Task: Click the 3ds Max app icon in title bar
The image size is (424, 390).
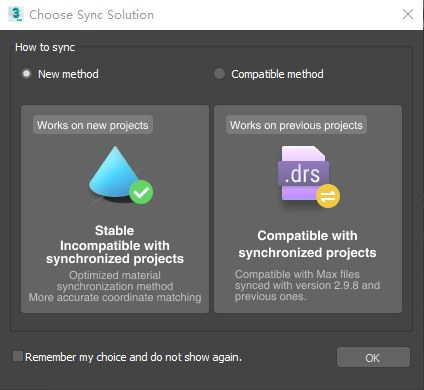Action: click(16, 14)
